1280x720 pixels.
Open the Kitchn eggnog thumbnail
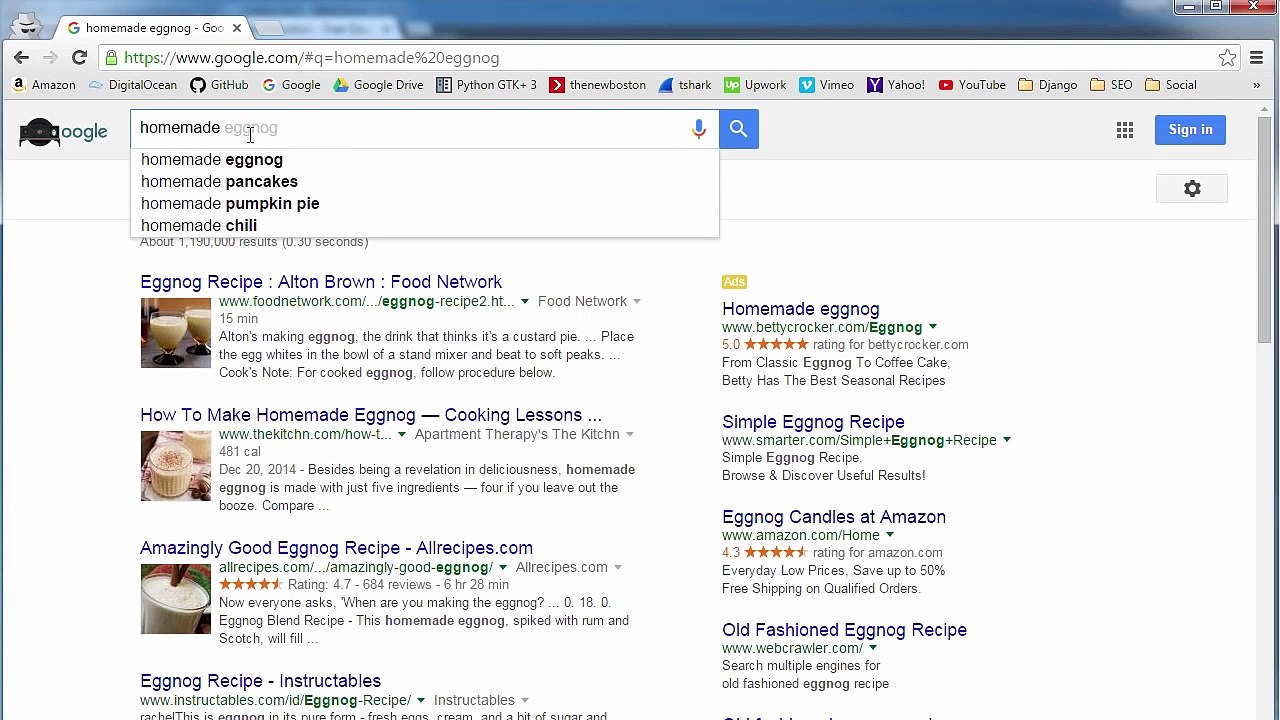click(x=176, y=466)
